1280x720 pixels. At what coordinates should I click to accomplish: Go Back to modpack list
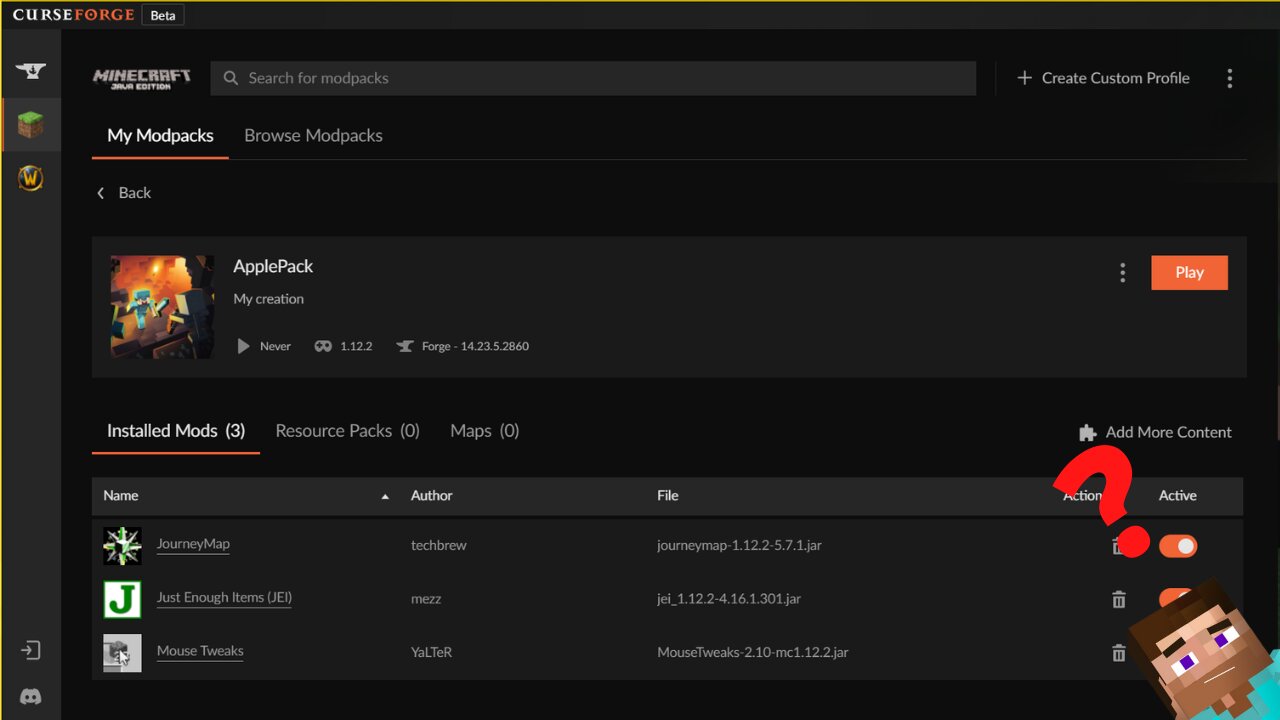[123, 193]
